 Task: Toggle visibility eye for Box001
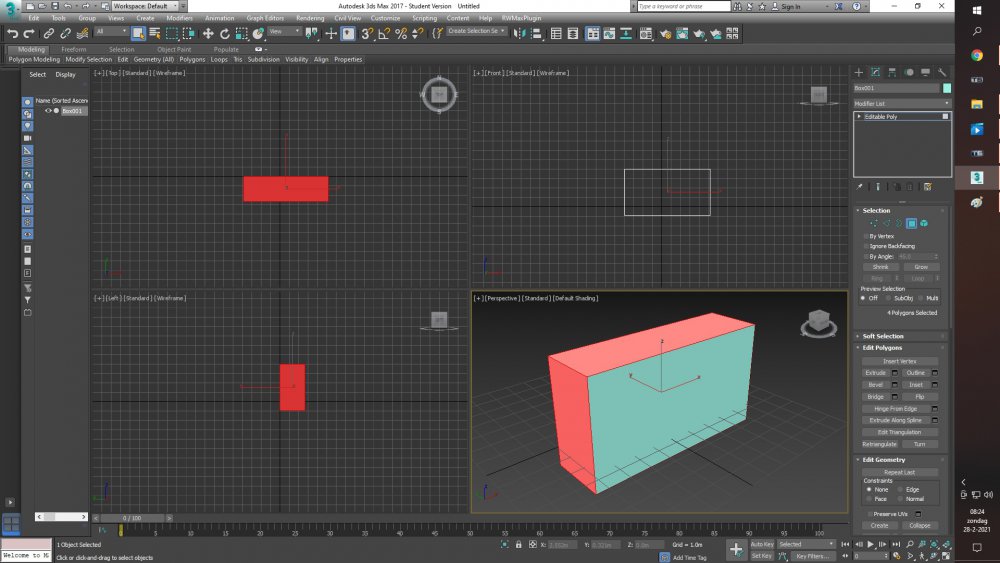point(48,111)
